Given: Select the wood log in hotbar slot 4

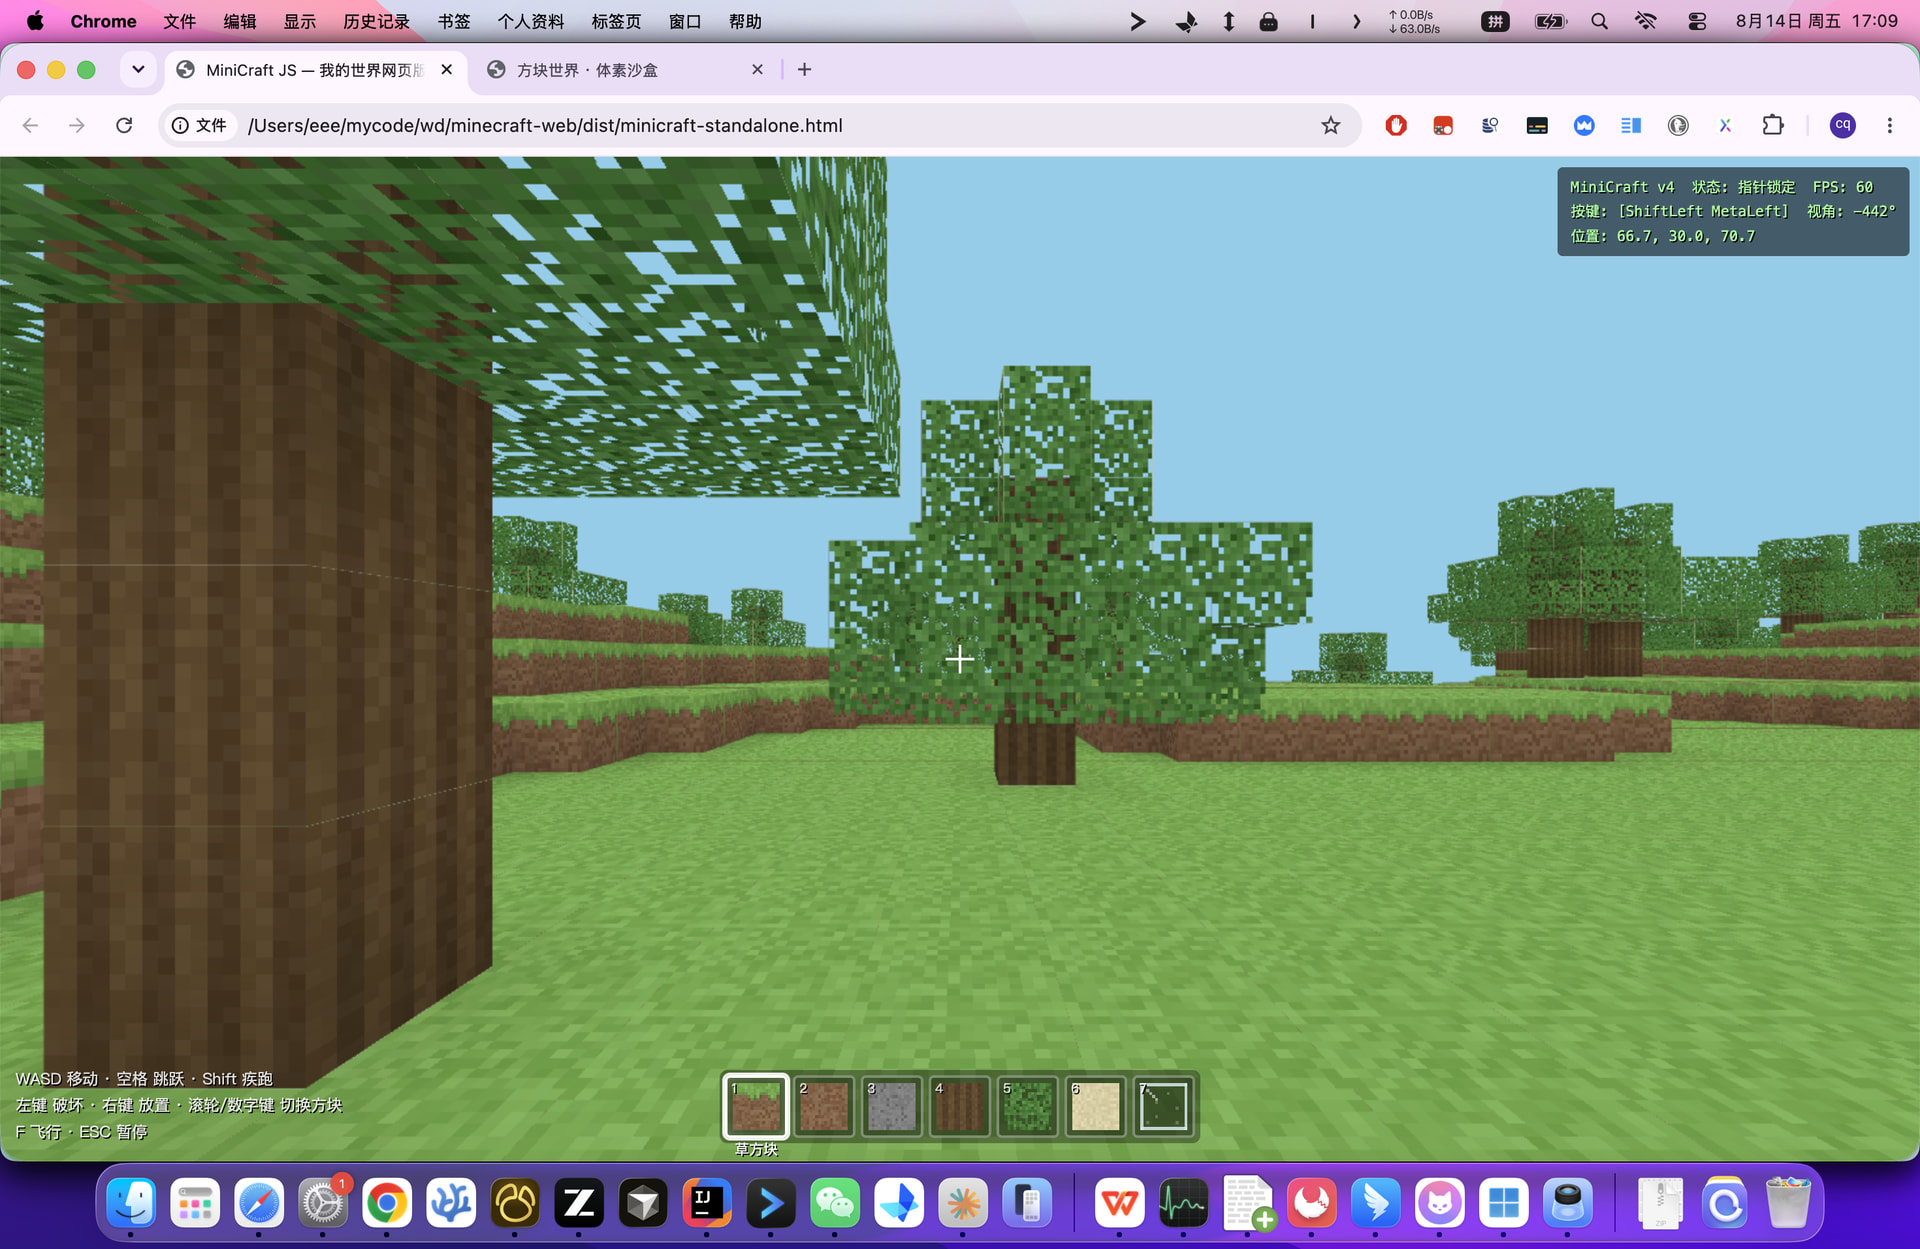Looking at the screenshot, I should click(960, 1106).
